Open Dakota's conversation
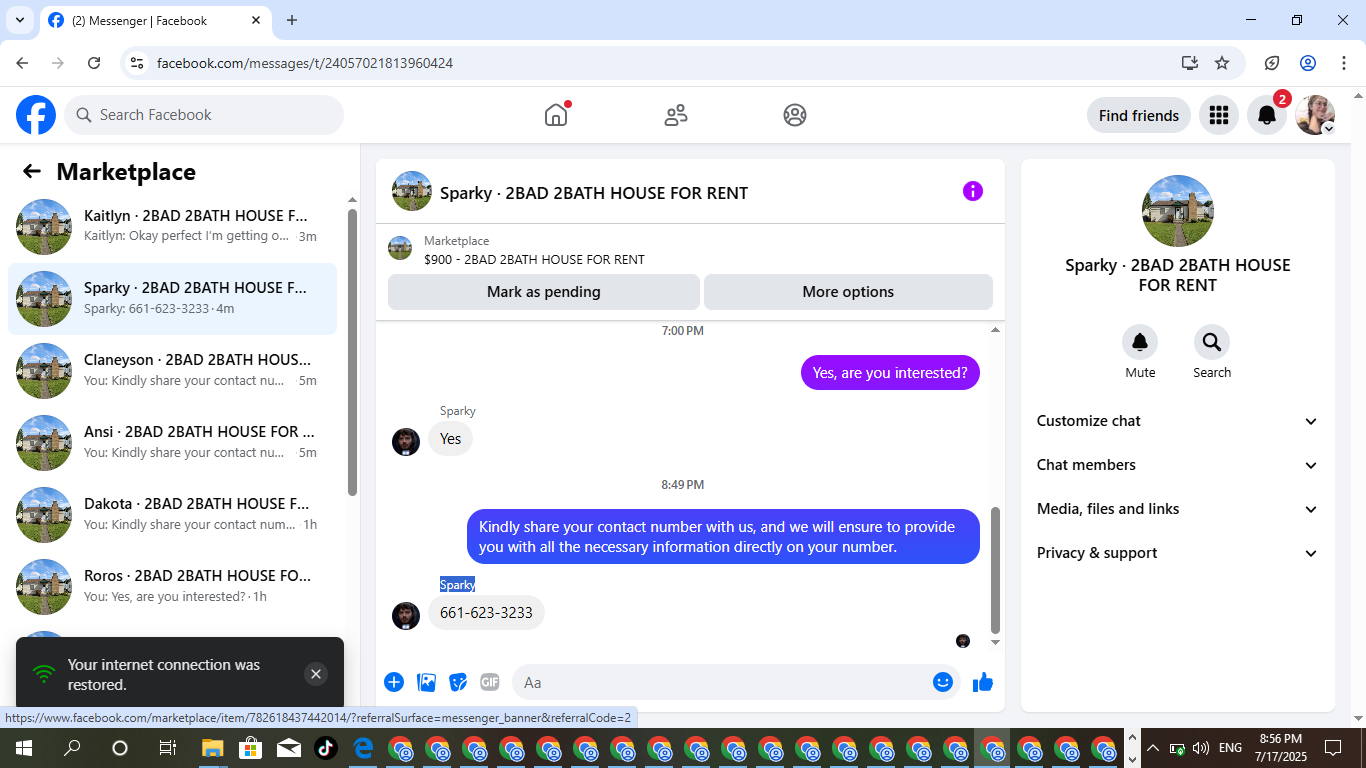The height and width of the screenshot is (768, 1366). 172,514
